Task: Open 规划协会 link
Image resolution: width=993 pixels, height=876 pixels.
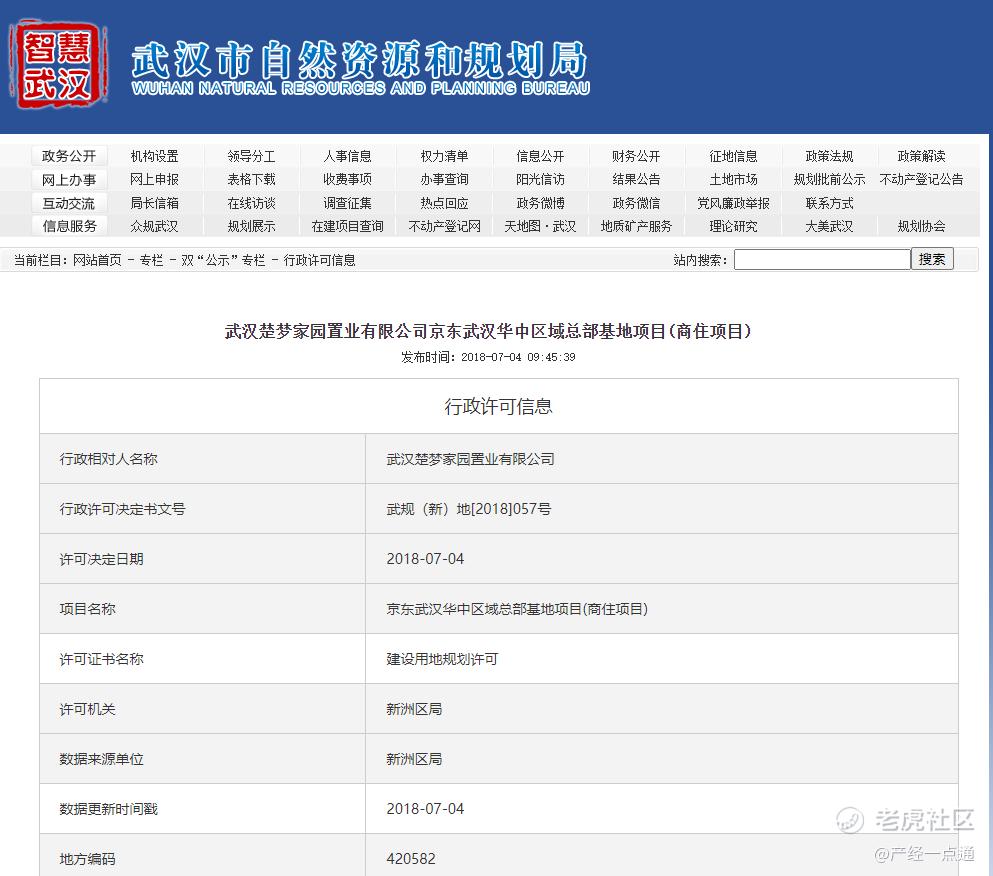Action: click(x=921, y=226)
